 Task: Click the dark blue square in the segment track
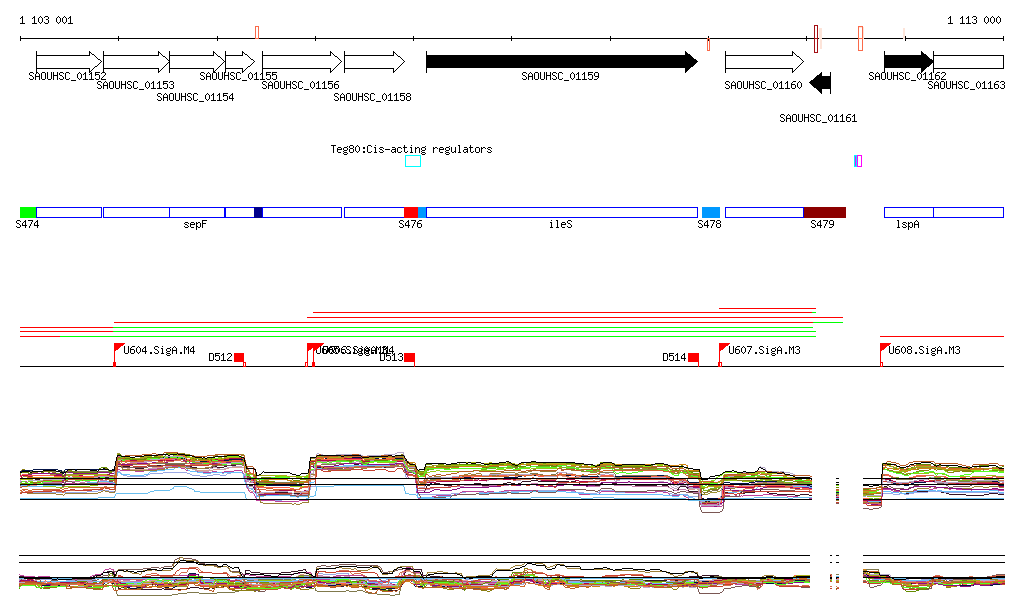[258, 212]
